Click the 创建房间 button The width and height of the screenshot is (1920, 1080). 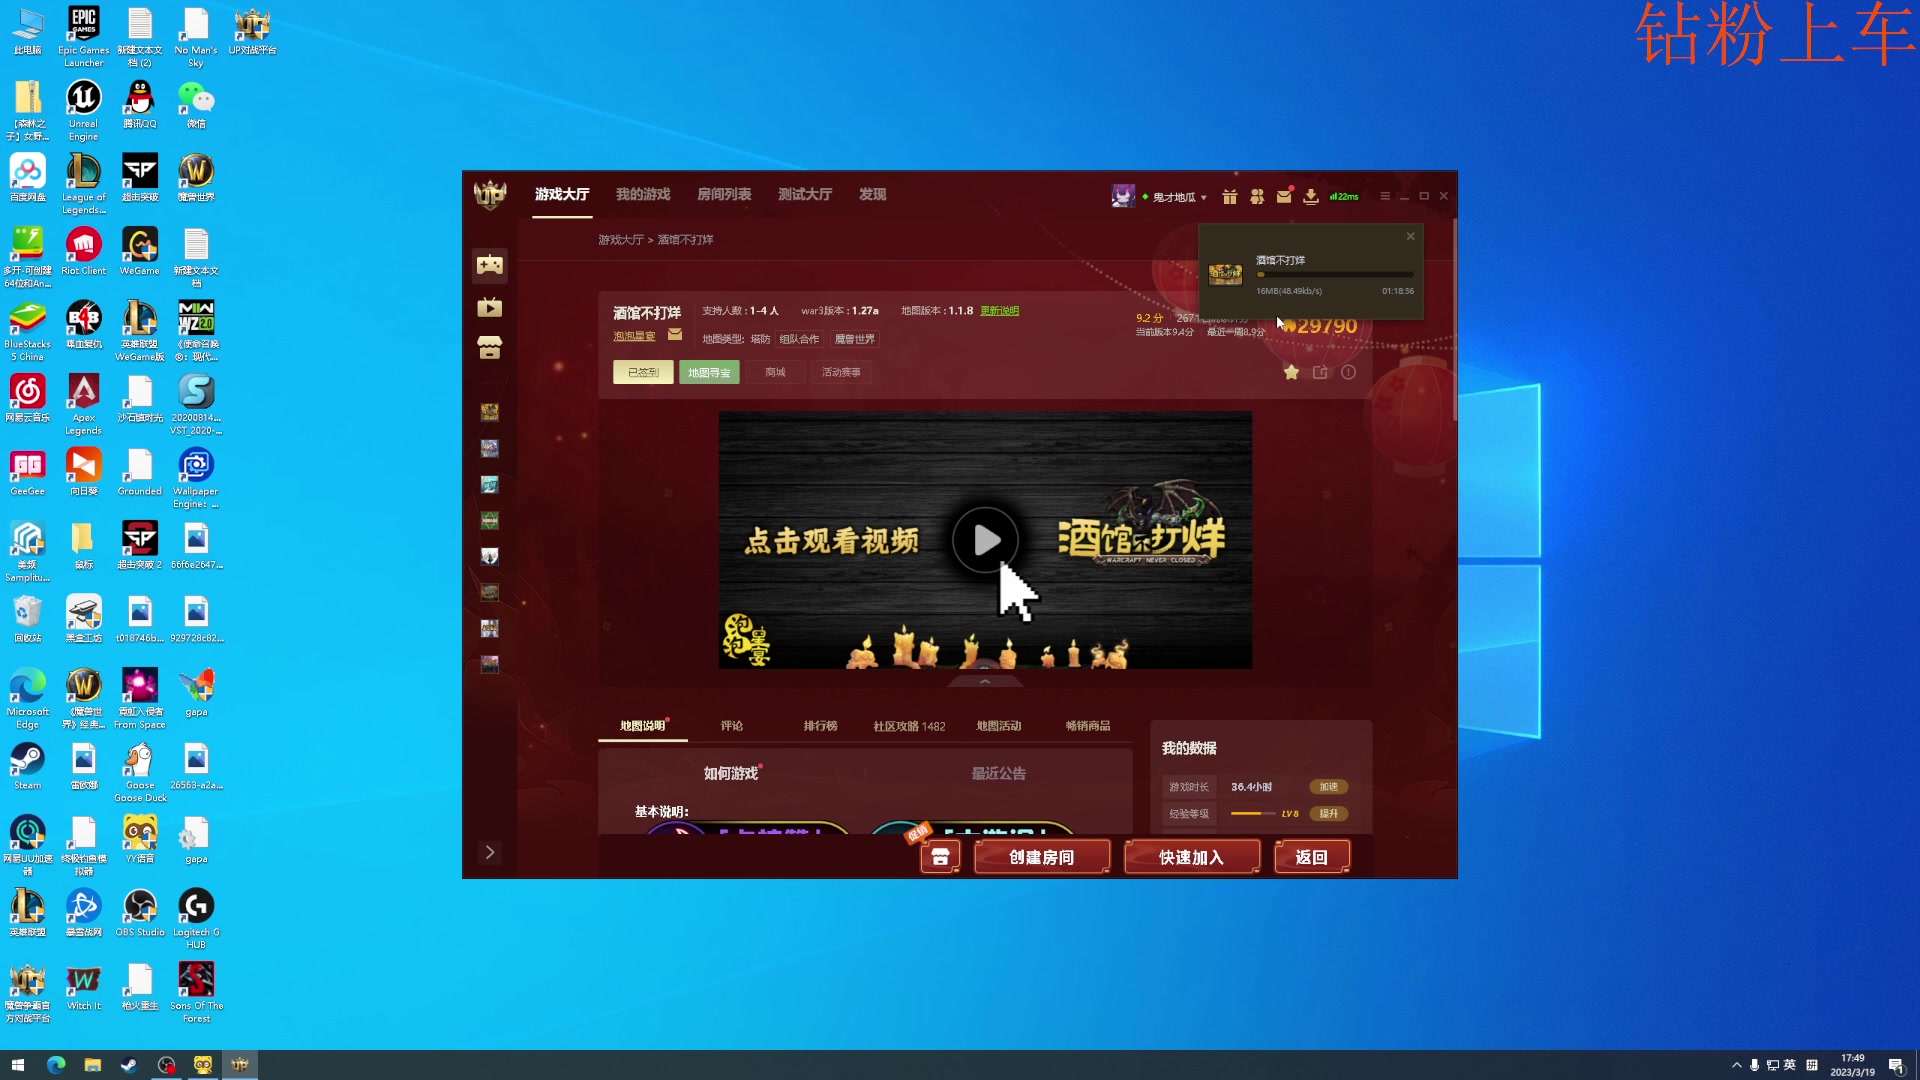tap(1042, 857)
